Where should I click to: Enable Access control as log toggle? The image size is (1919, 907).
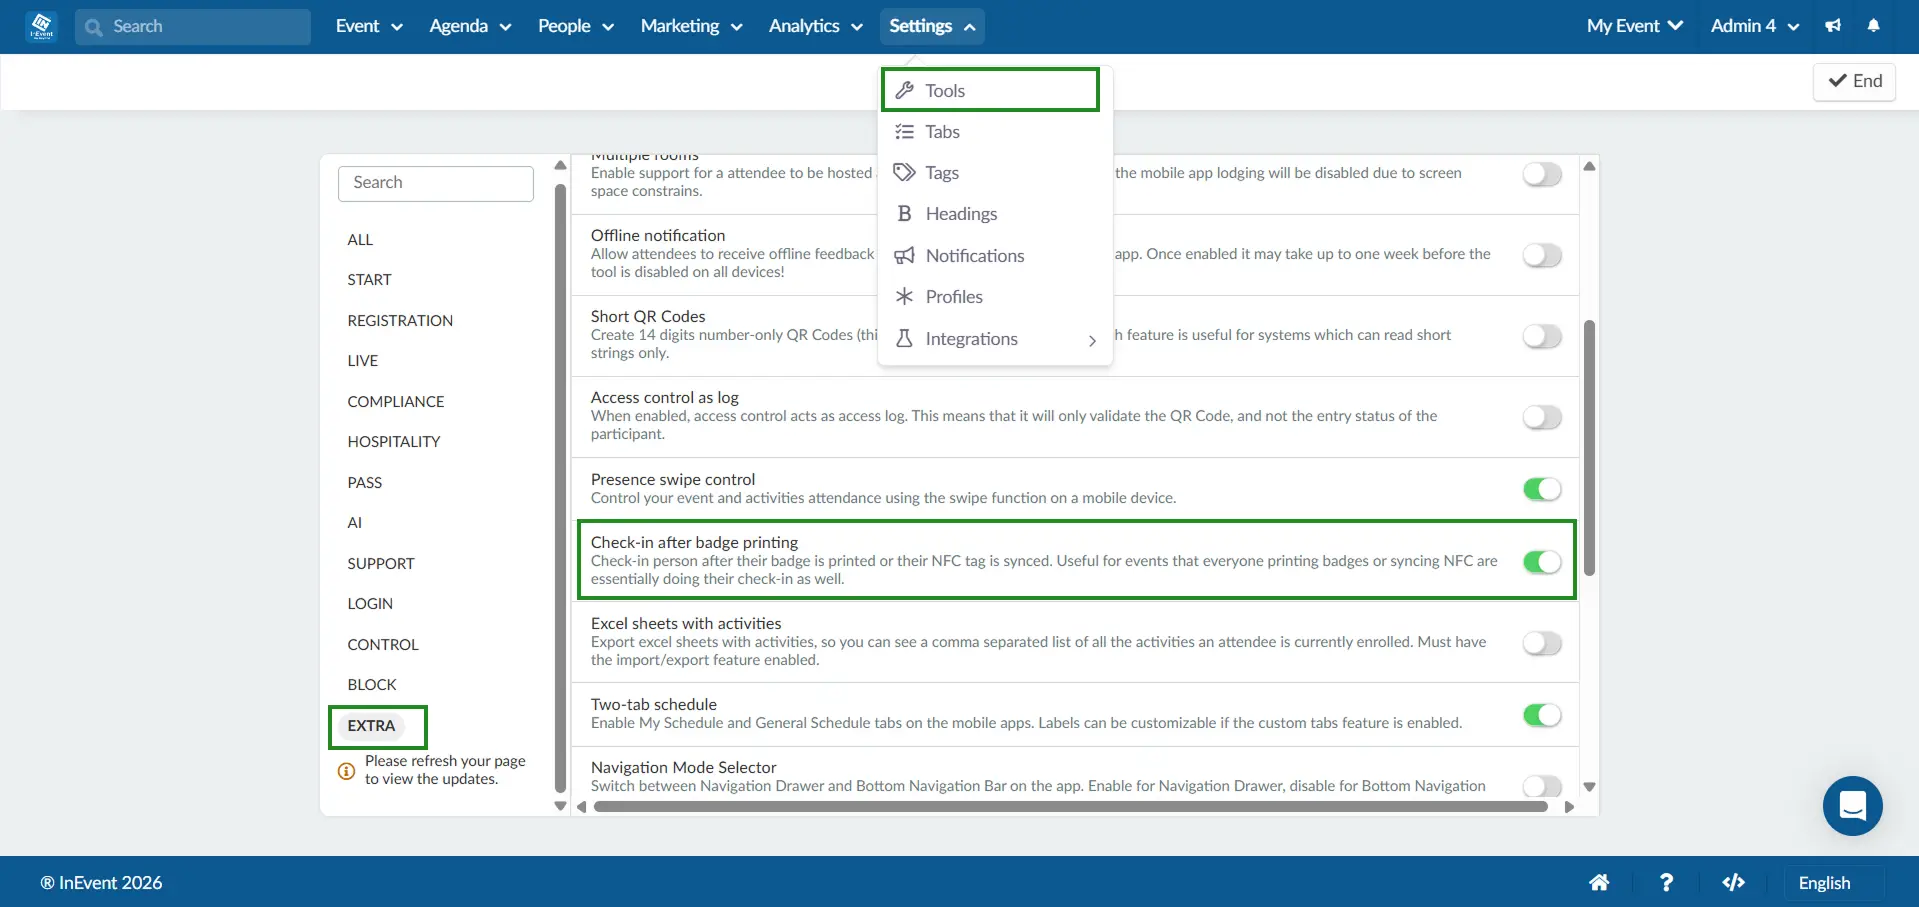click(x=1542, y=417)
